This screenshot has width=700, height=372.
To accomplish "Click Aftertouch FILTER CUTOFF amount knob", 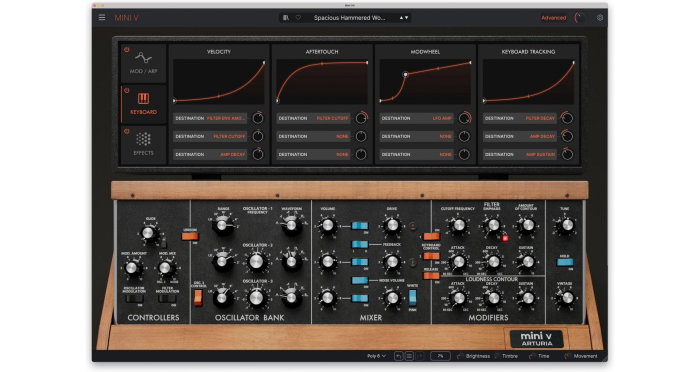I will pos(361,118).
